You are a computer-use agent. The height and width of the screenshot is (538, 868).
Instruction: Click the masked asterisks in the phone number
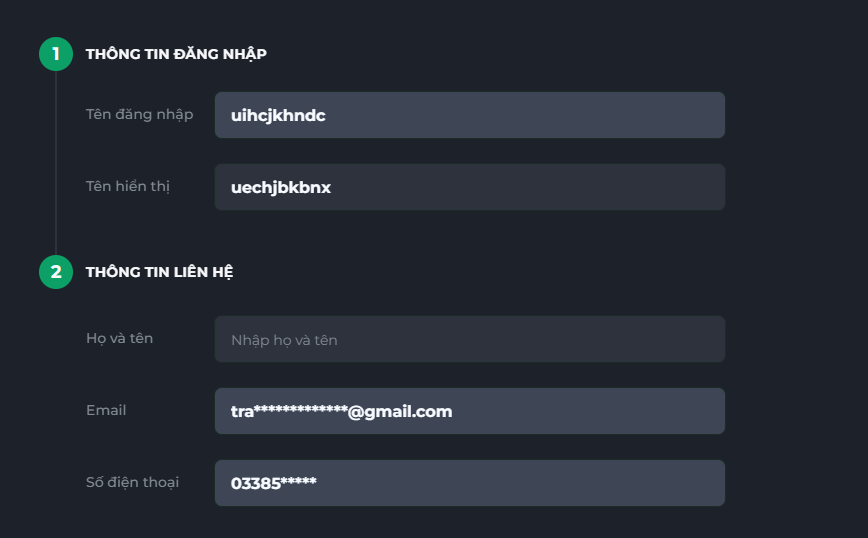pos(298,482)
